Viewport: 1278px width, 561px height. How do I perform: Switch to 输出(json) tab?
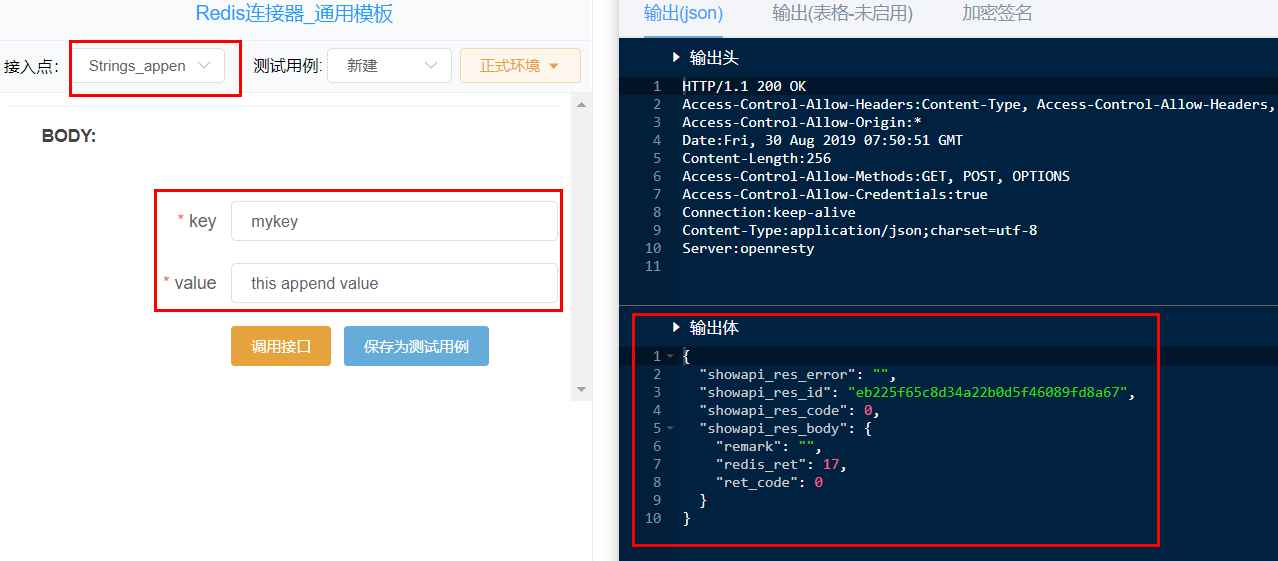[x=683, y=13]
